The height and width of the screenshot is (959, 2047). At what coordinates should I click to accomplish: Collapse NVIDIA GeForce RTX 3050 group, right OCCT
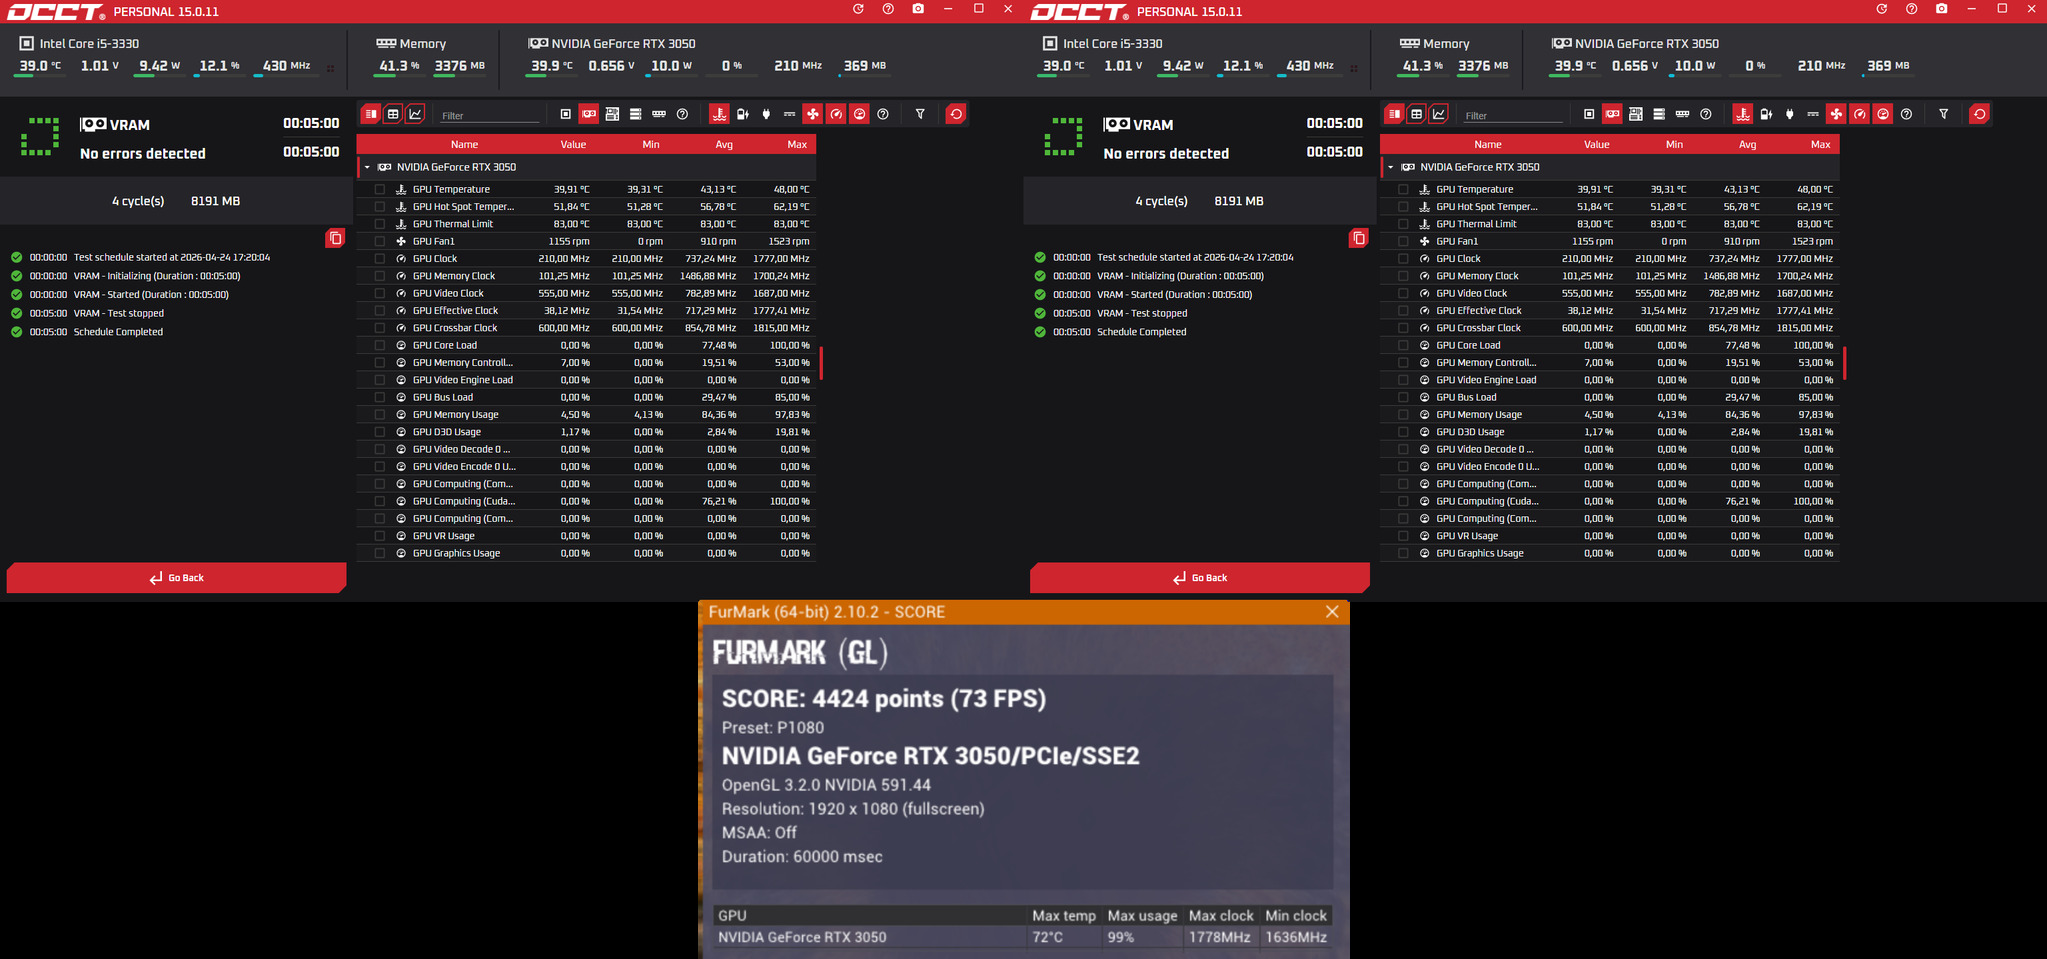1391,167
